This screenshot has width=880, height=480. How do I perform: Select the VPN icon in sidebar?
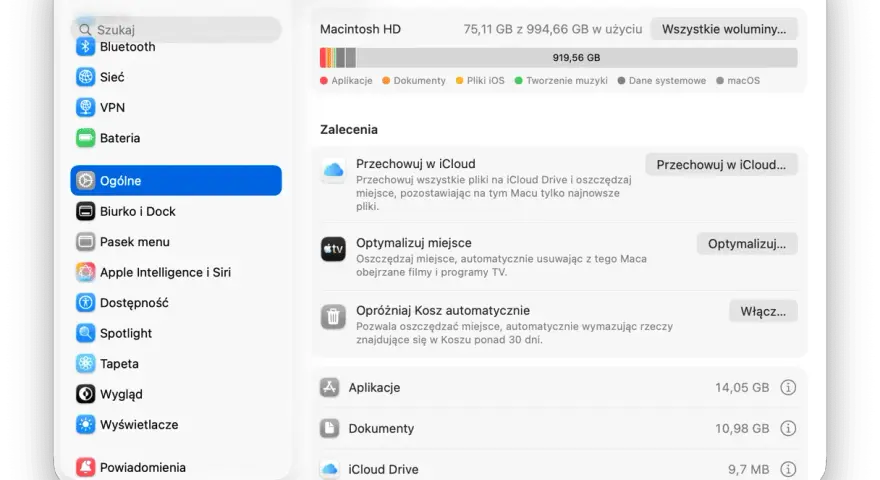pos(85,107)
